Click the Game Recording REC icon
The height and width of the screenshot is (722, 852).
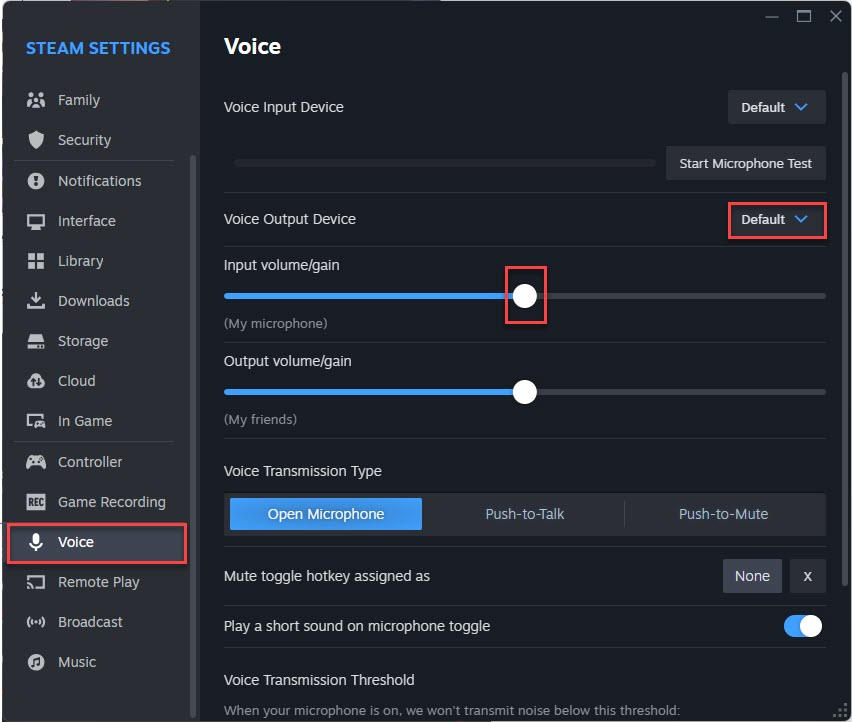[x=36, y=502]
